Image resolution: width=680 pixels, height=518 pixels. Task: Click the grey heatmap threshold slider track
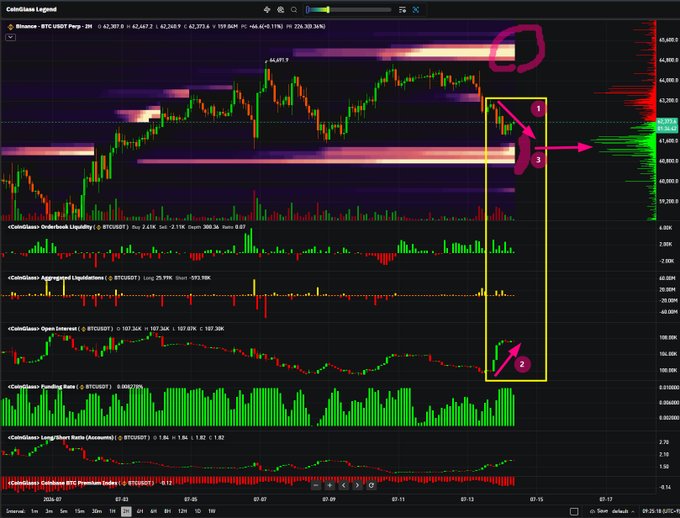tap(360, 10)
